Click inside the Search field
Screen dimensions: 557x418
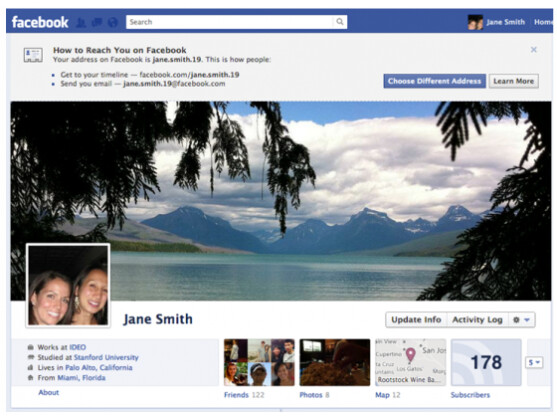coord(230,22)
